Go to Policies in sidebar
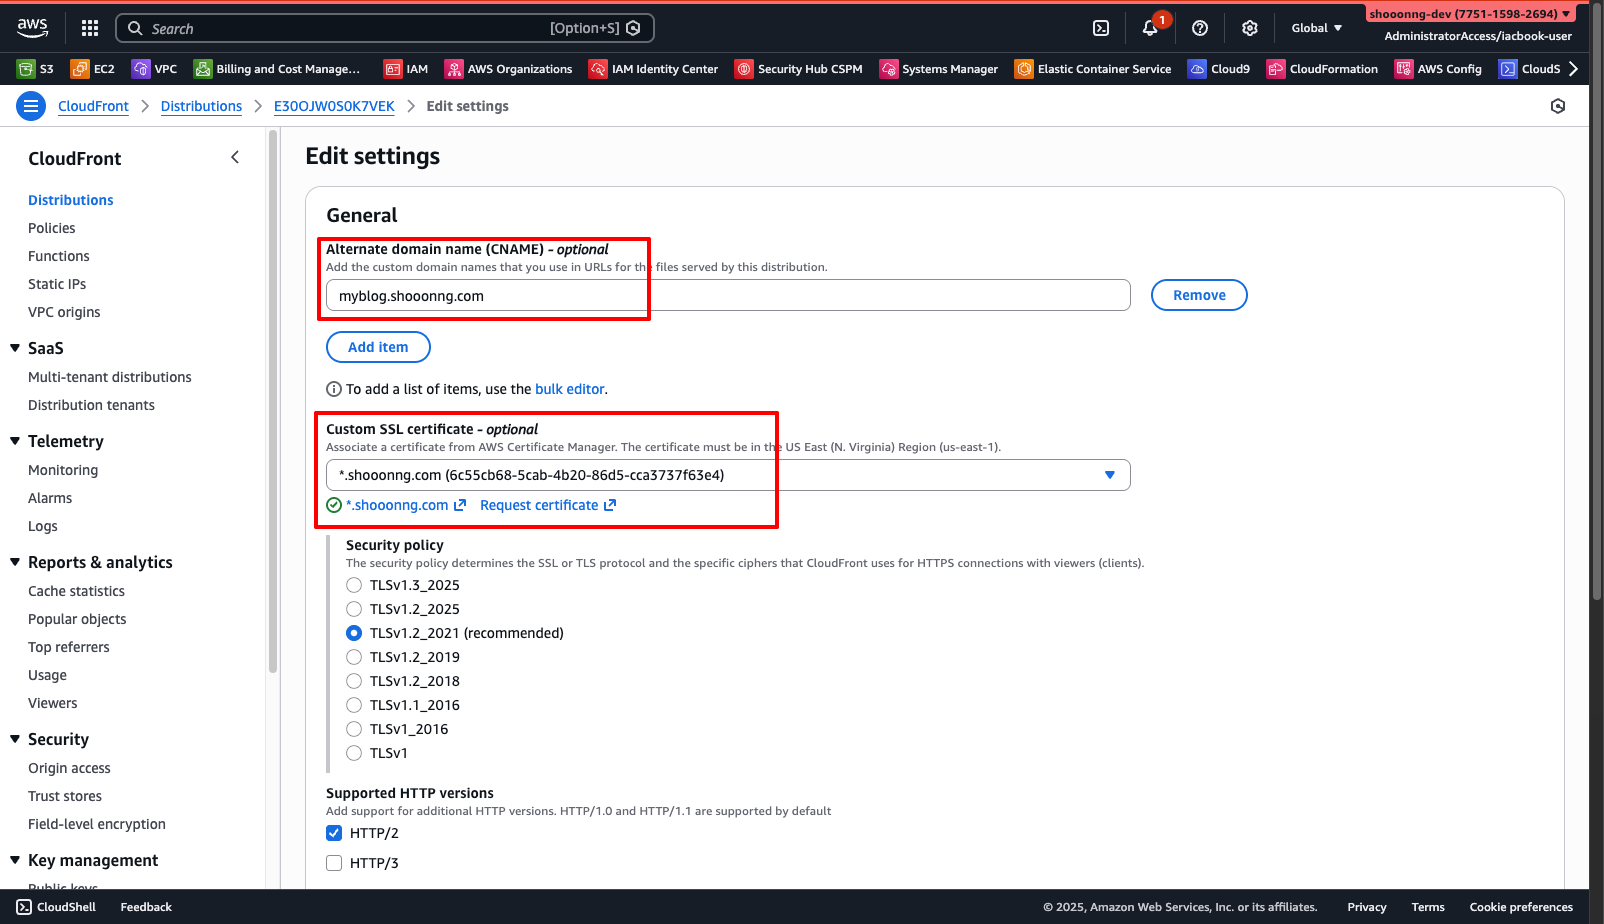The image size is (1604, 924). 52,228
